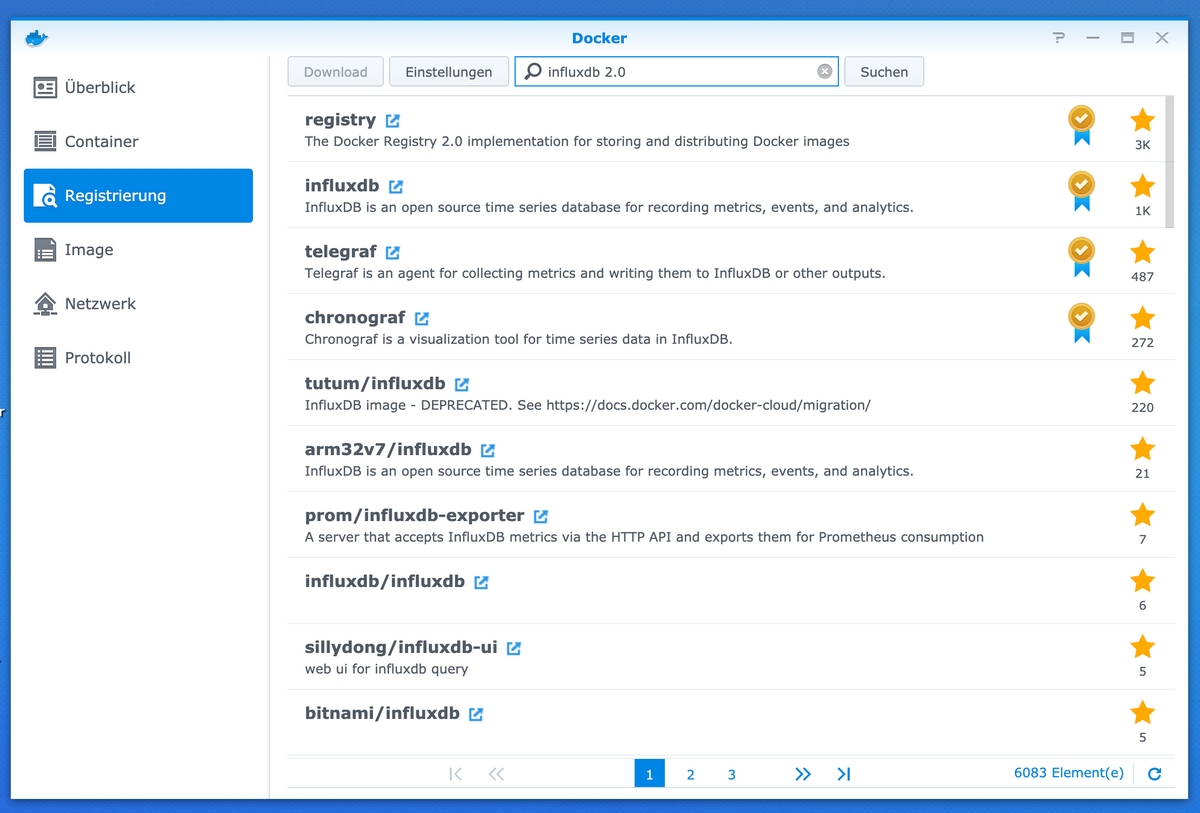The width and height of the screenshot is (1200, 813).
Task: Open external link icon next to sillydong/influxdb-ui
Action: click(514, 648)
